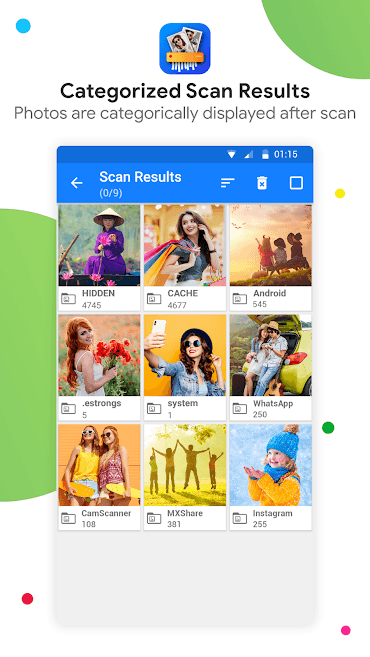Open the Android folder thumbnail
Screen dimensions: 370x657
point(271,246)
